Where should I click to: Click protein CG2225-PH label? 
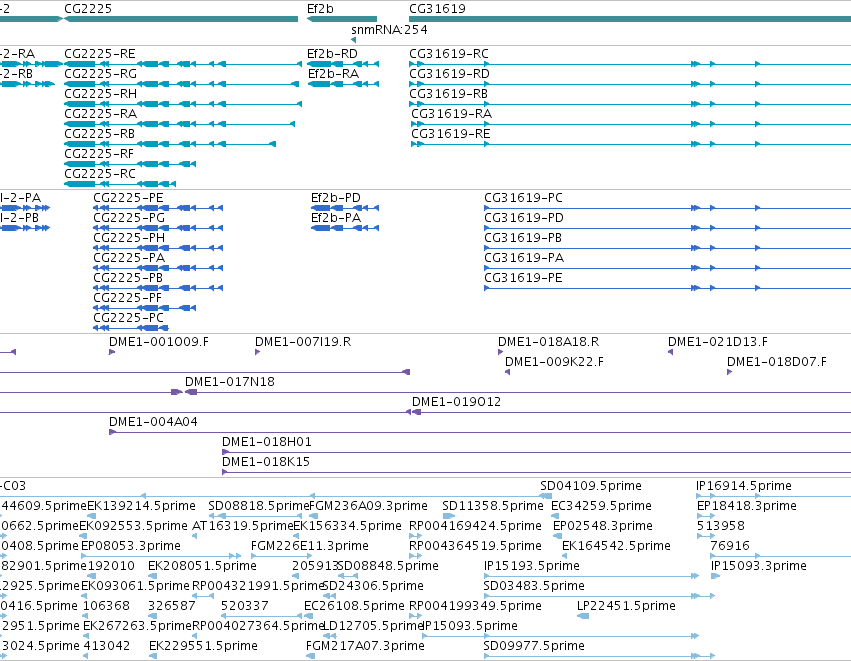point(129,238)
